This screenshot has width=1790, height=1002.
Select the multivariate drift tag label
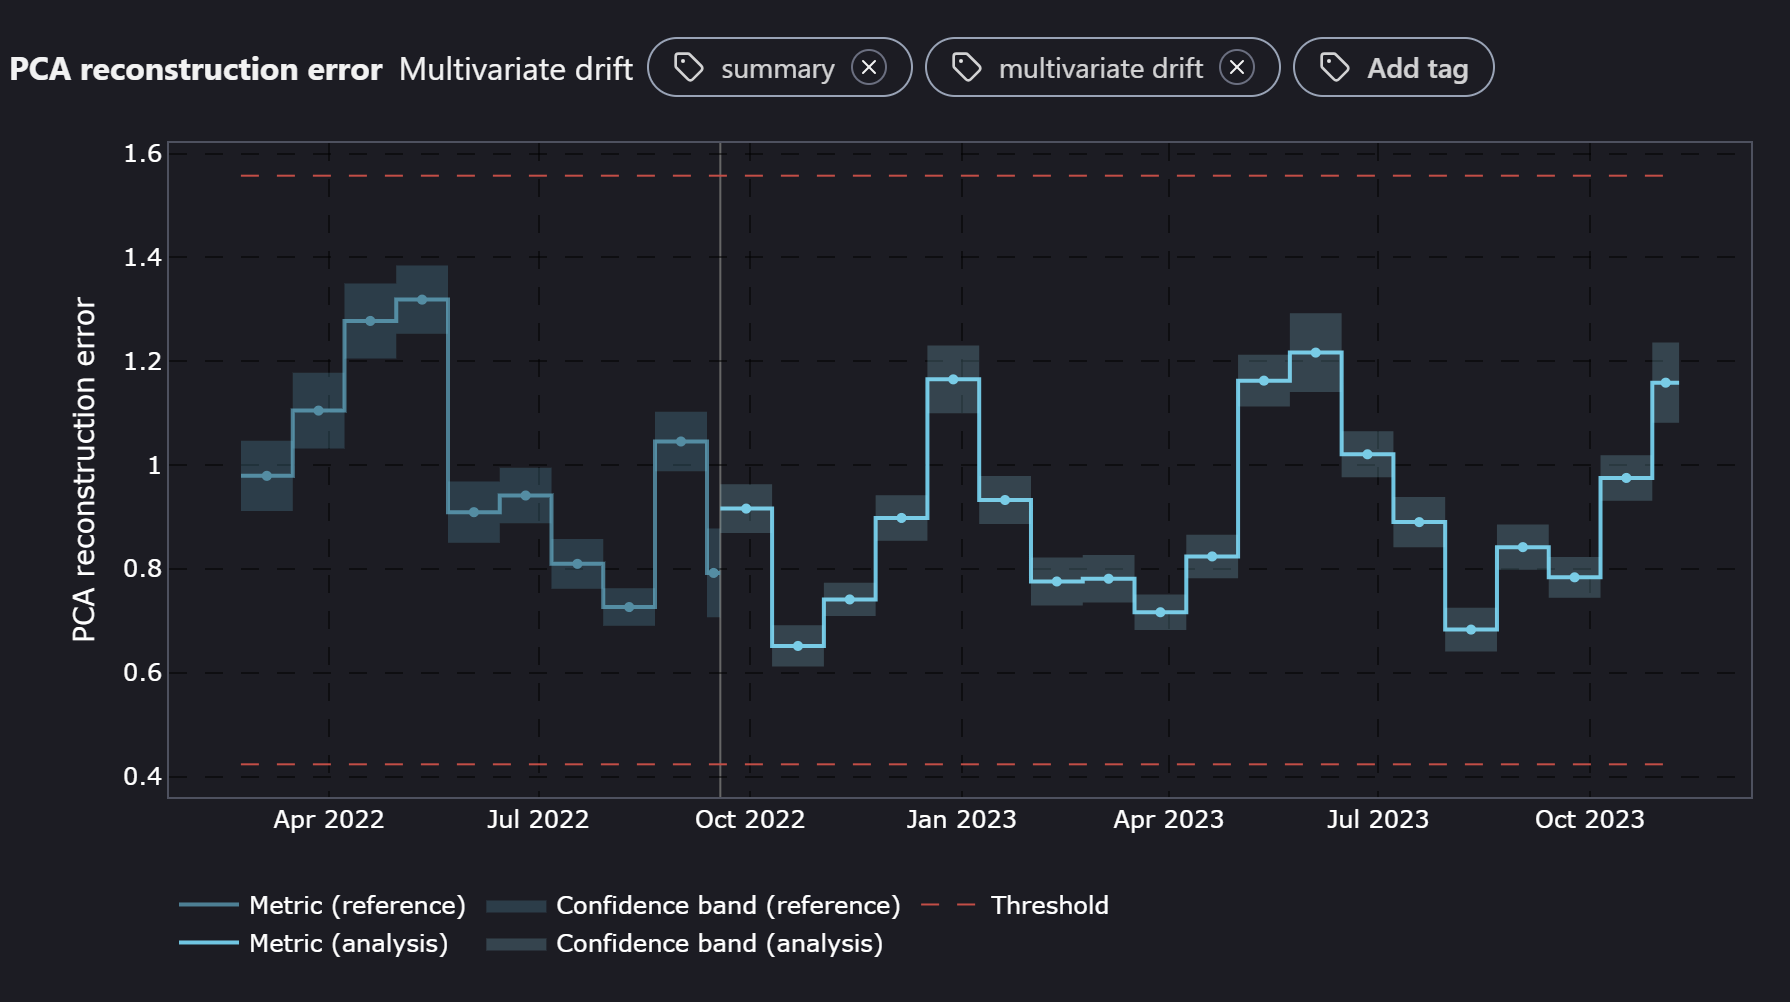[1100, 69]
